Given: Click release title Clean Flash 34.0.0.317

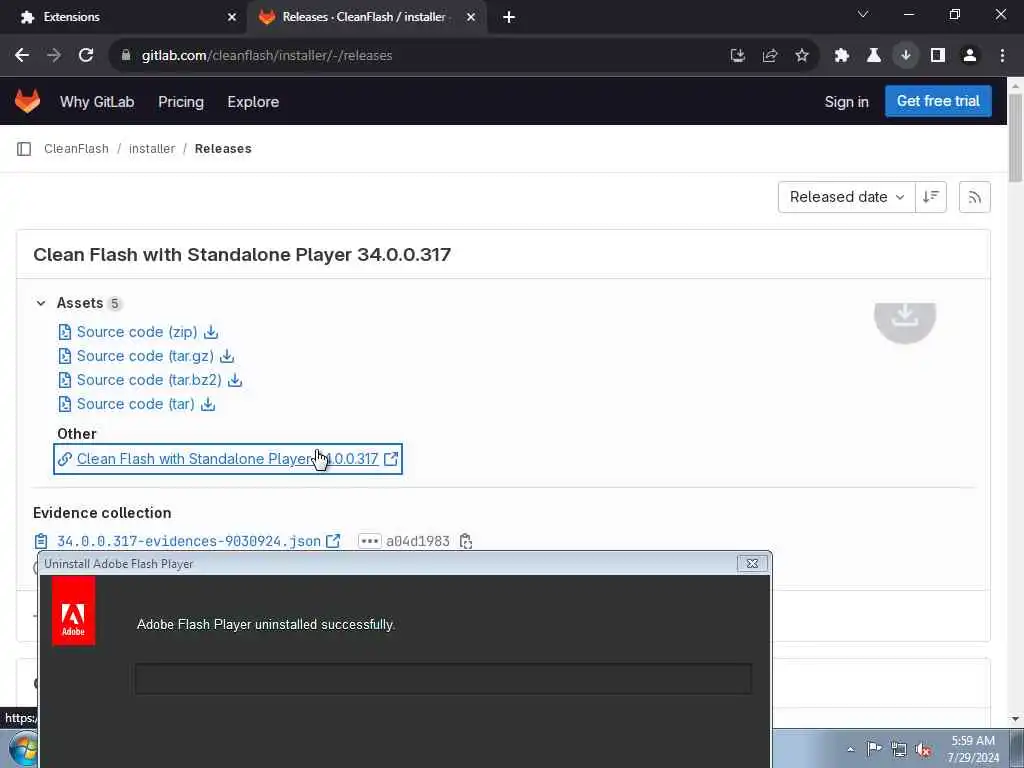Looking at the screenshot, I should (242, 255).
